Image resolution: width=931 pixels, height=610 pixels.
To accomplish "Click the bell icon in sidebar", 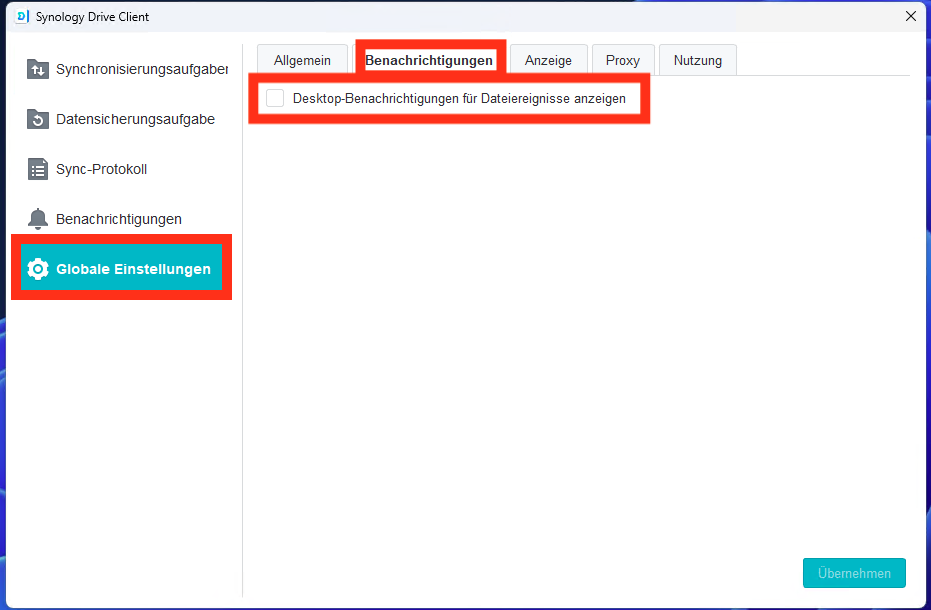I will tap(38, 219).
